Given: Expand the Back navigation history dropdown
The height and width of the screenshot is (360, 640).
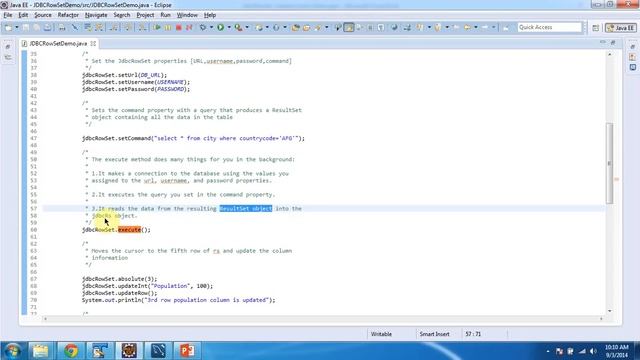Looking at the screenshot, I should click(x=476, y=27).
